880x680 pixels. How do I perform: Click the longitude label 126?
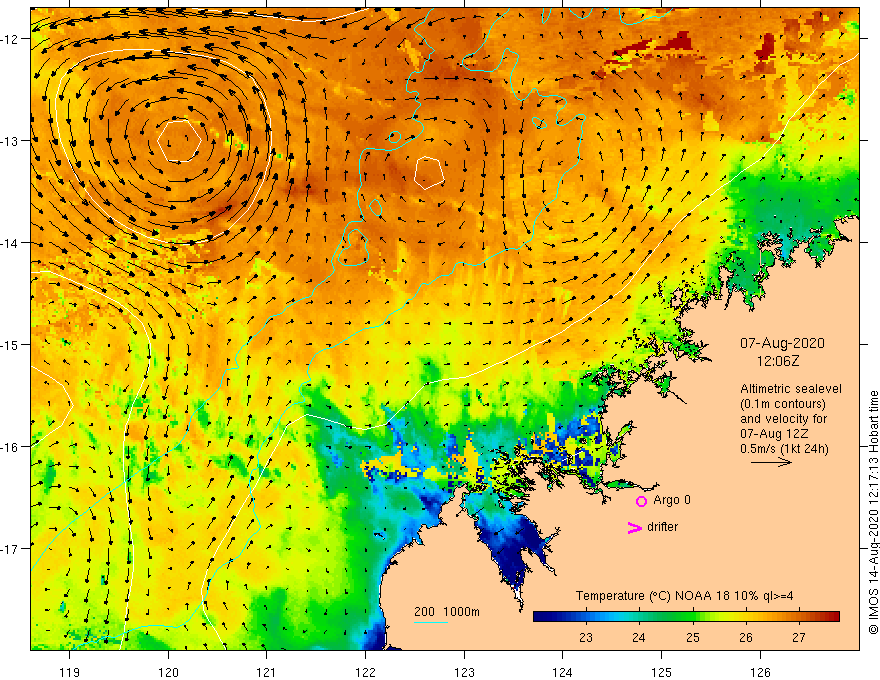pyautogui.click(x=760, y=672)
